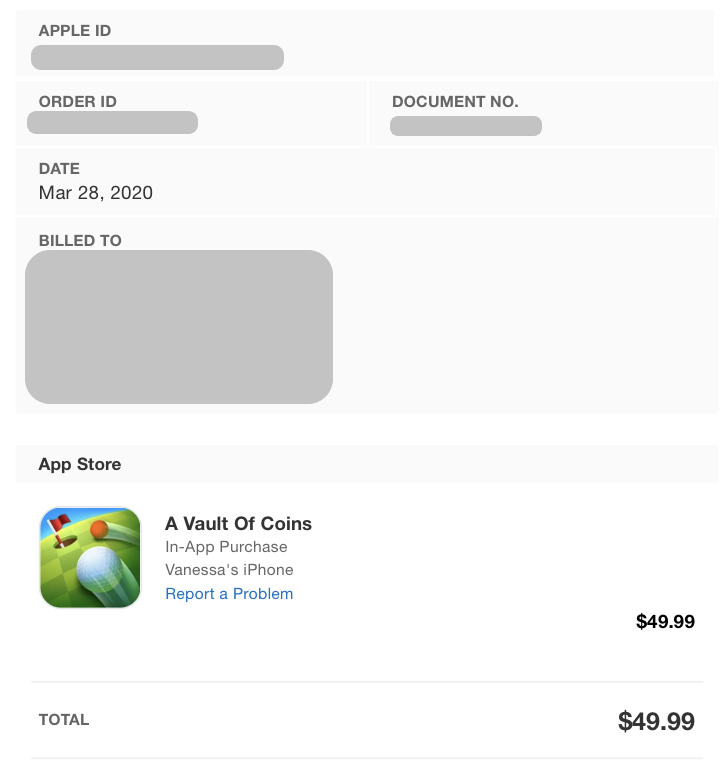Click the Golf Battle app icon

point(90,558)
